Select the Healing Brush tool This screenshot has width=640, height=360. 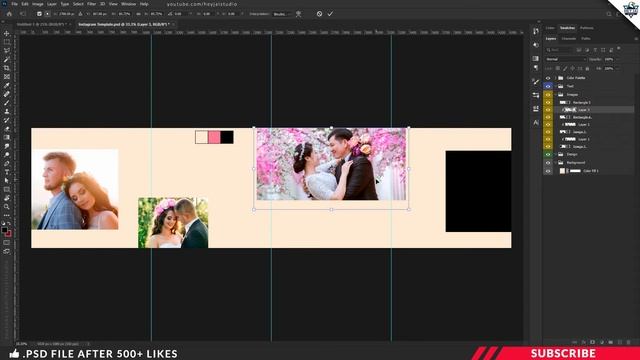[7, 94]
